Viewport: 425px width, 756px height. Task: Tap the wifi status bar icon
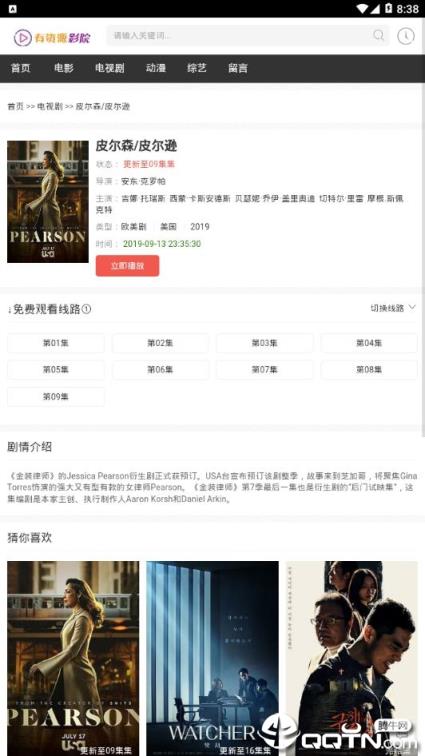point(362,9)
